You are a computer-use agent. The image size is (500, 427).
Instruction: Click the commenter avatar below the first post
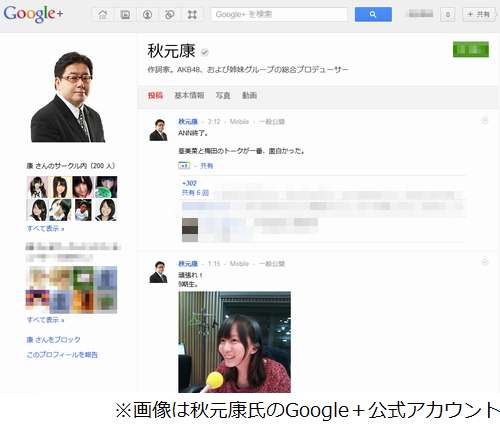tap(190, 230)
